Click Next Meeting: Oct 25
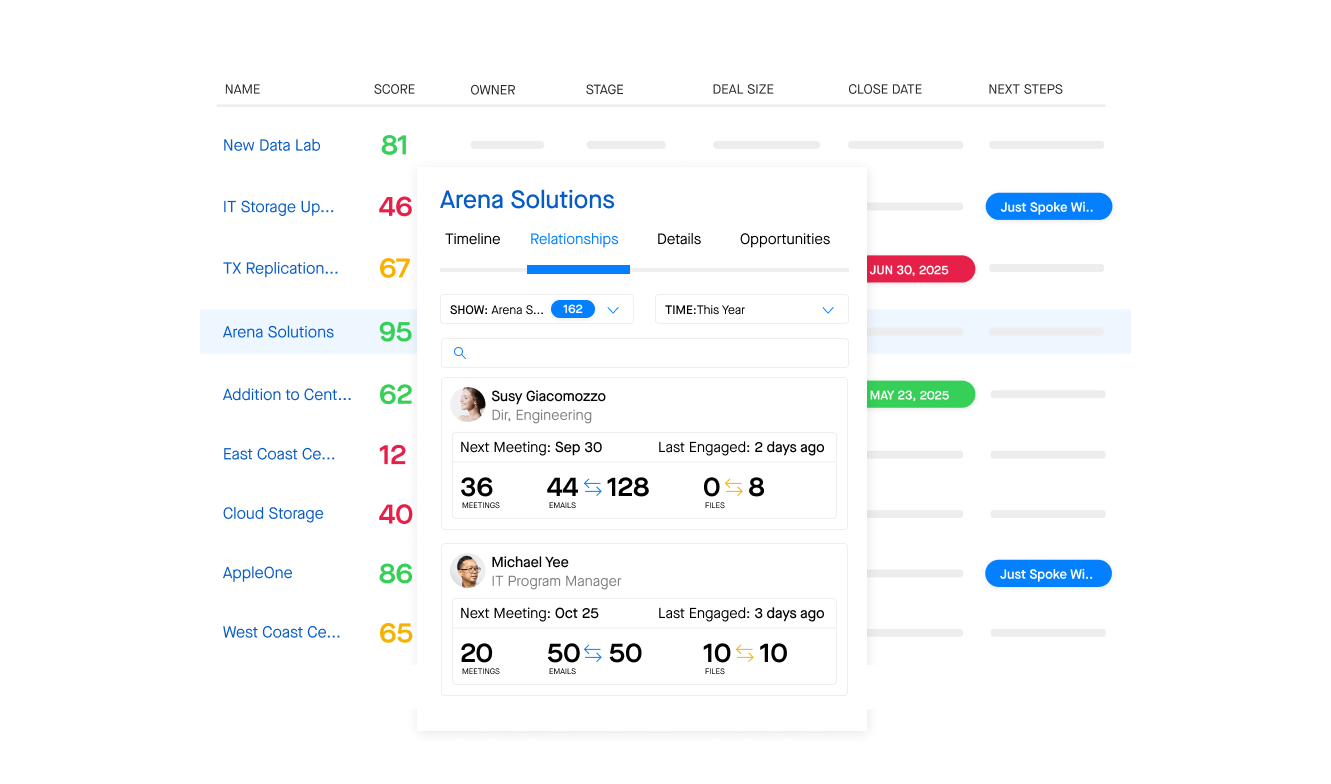 [x=529, y=613]
